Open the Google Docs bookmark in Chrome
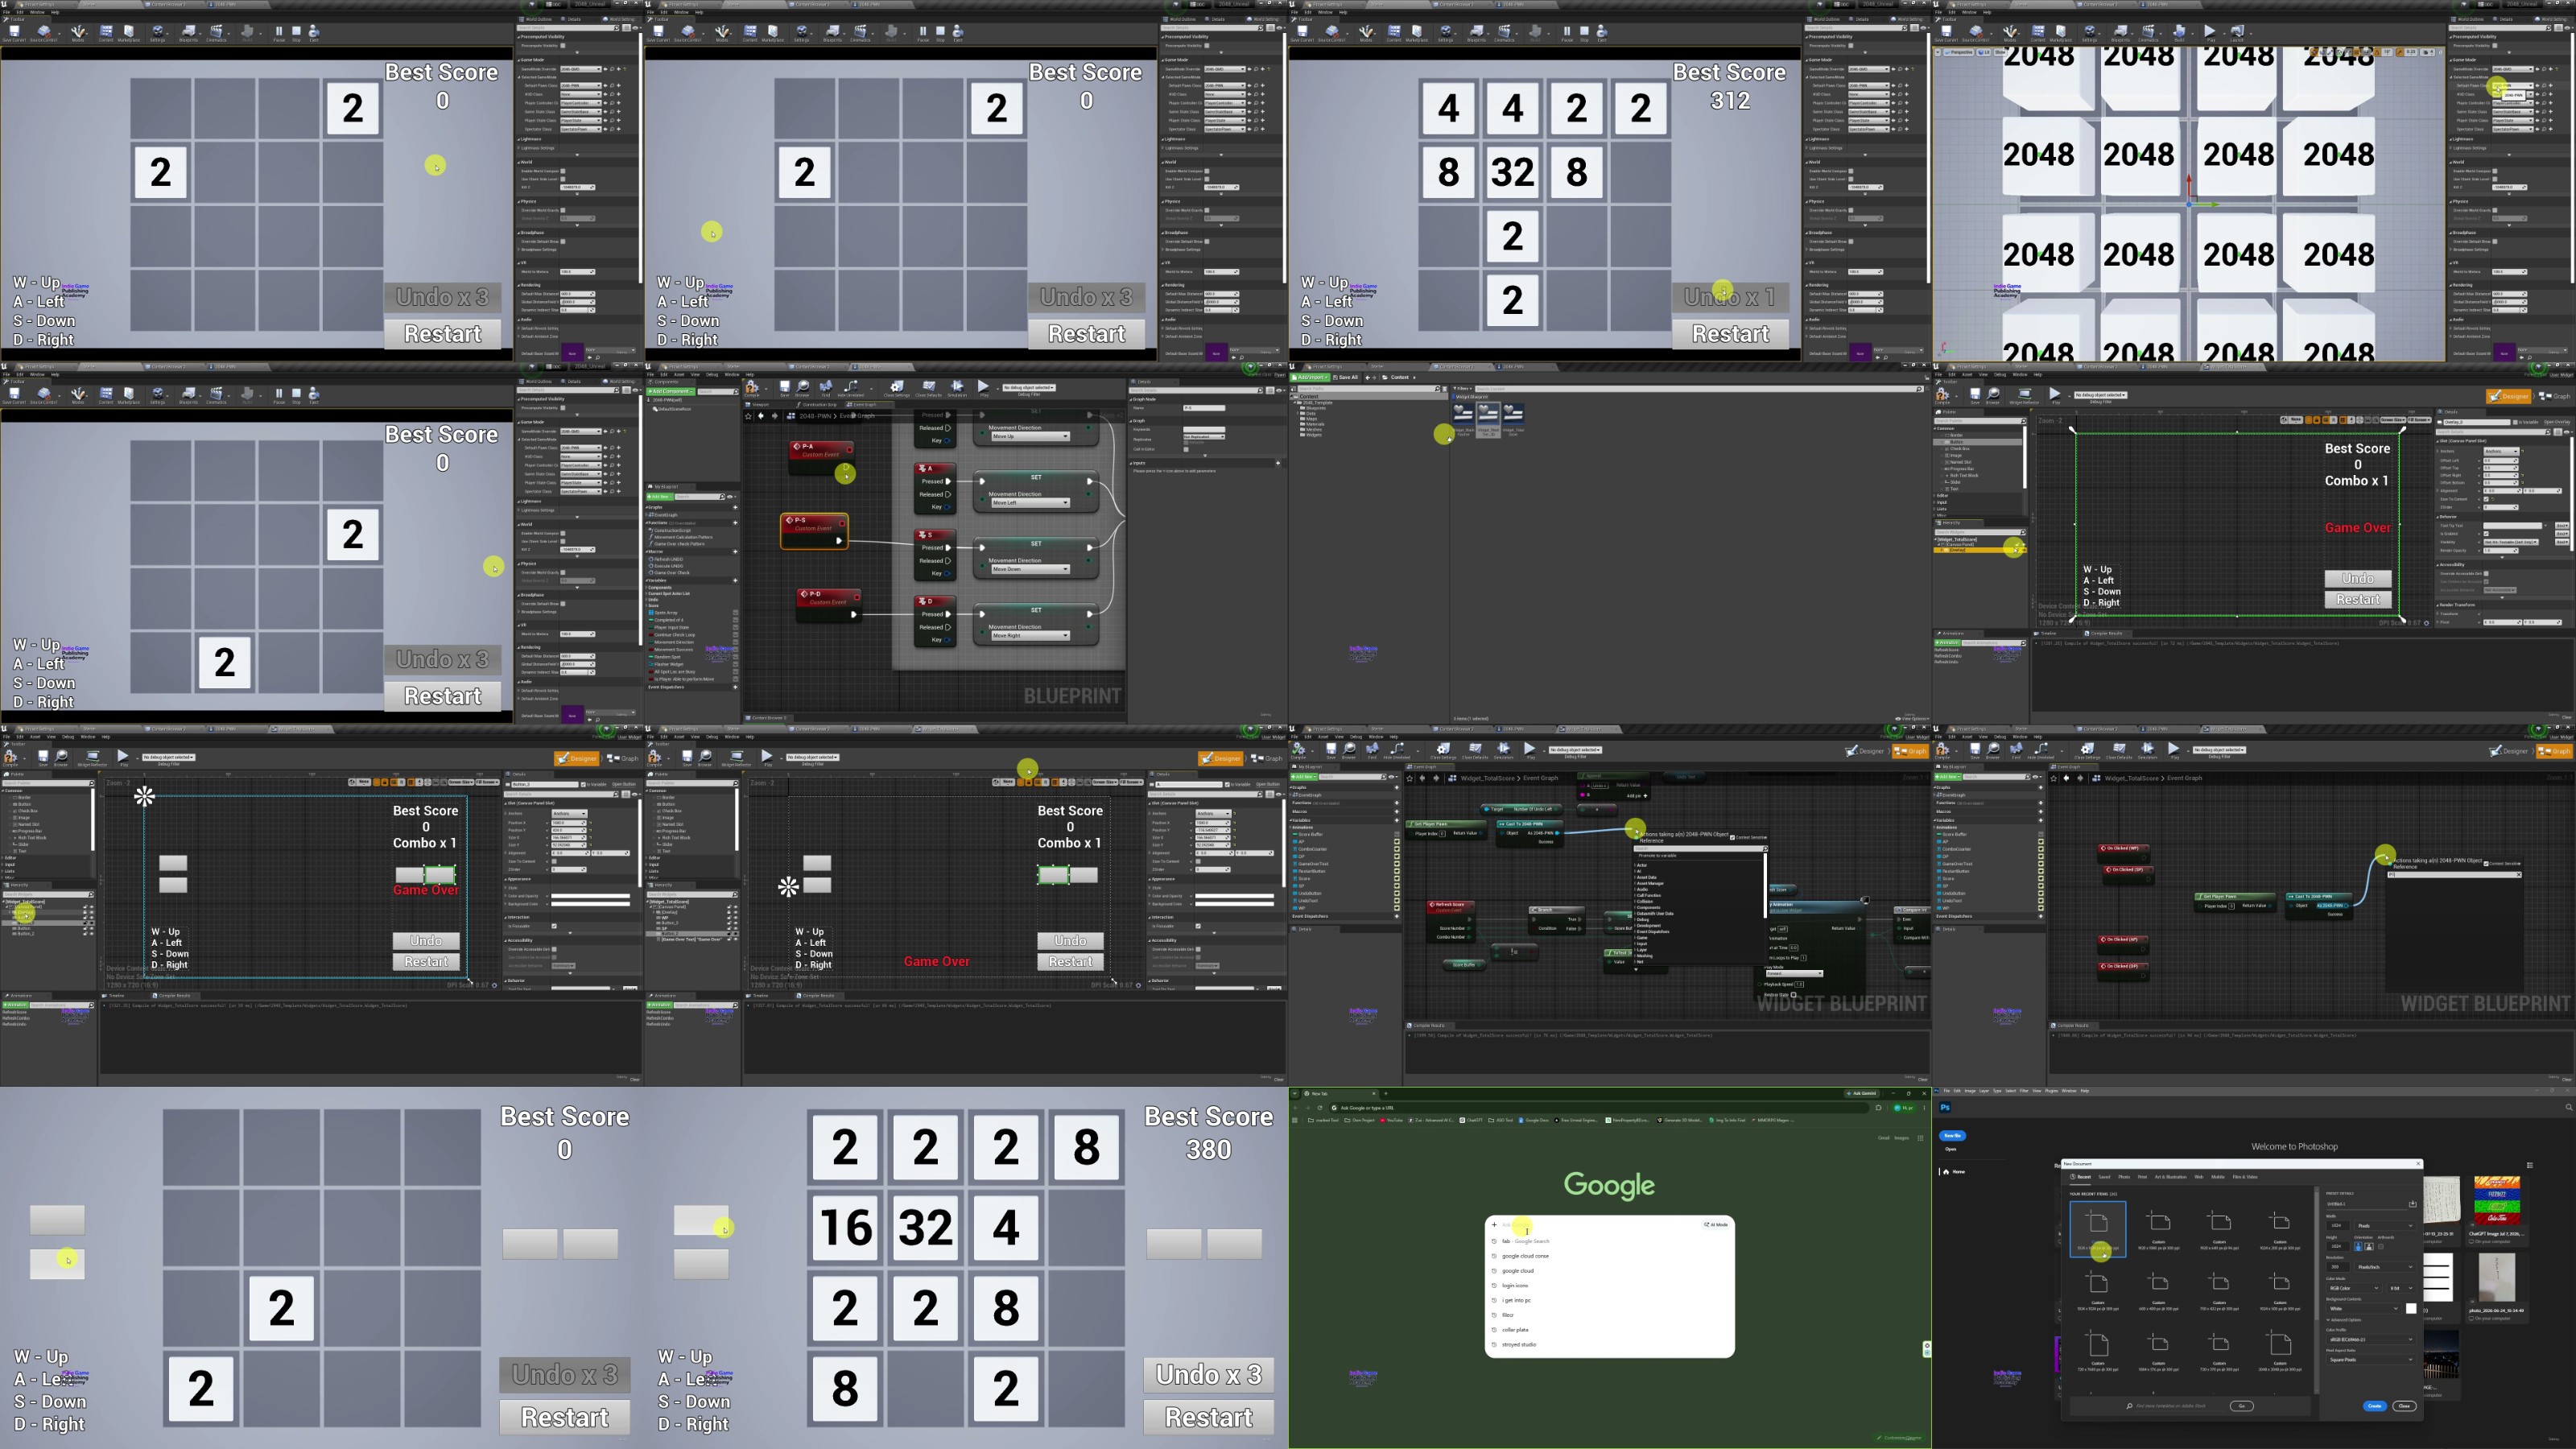The width and height of the screenshot is (2576, 1449). 1533,1120
